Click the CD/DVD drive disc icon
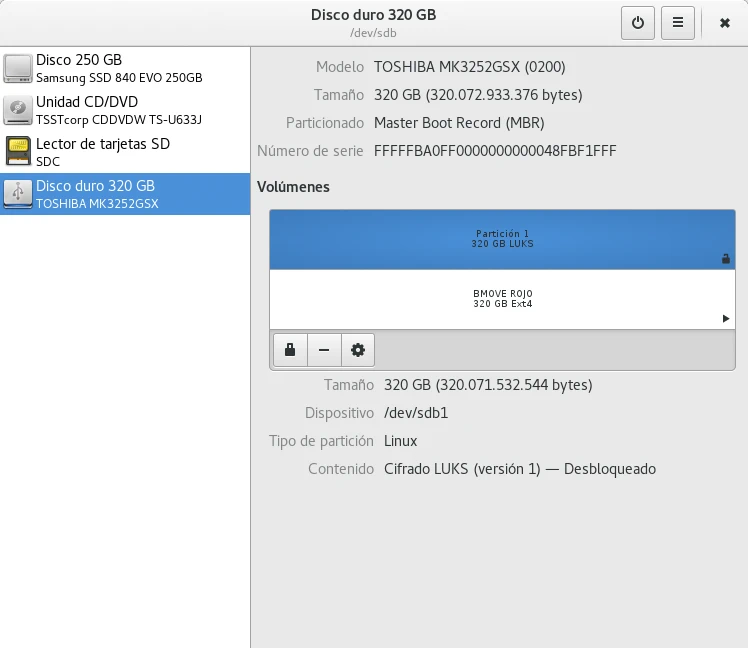Screen dimensions: 748x648 18,109
